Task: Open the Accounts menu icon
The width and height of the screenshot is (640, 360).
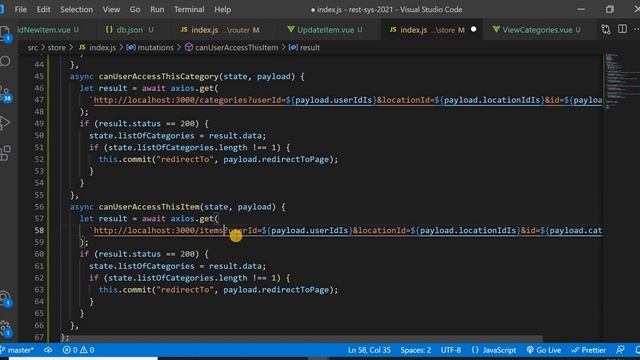Action: pos(5,298)
